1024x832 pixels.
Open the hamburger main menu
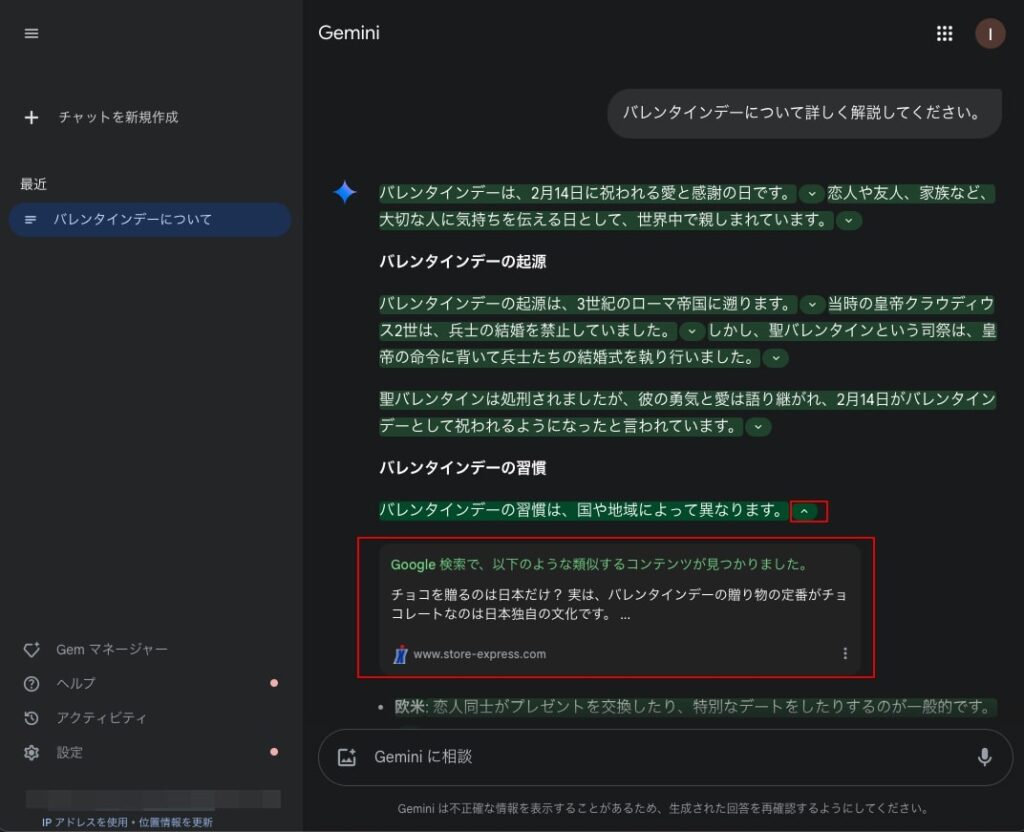[x=31, y=33]
